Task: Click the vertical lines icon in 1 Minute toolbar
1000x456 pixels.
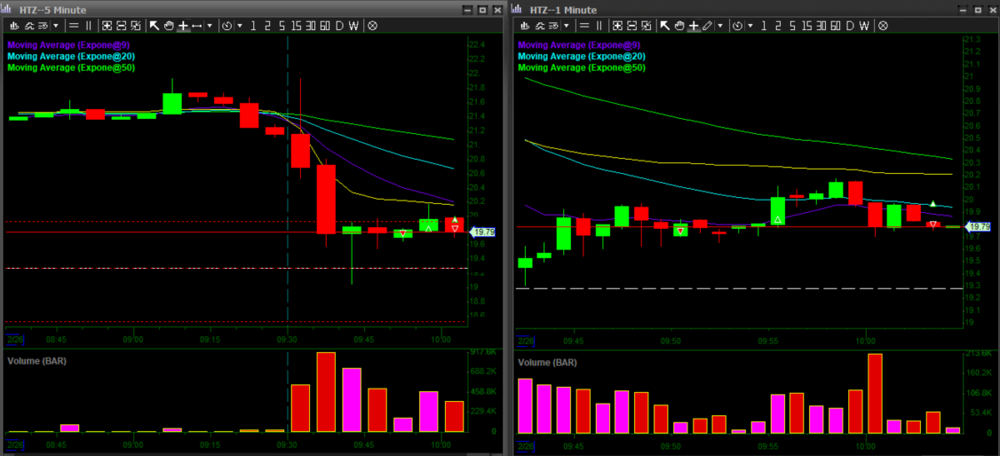Action: pos(598,24)
